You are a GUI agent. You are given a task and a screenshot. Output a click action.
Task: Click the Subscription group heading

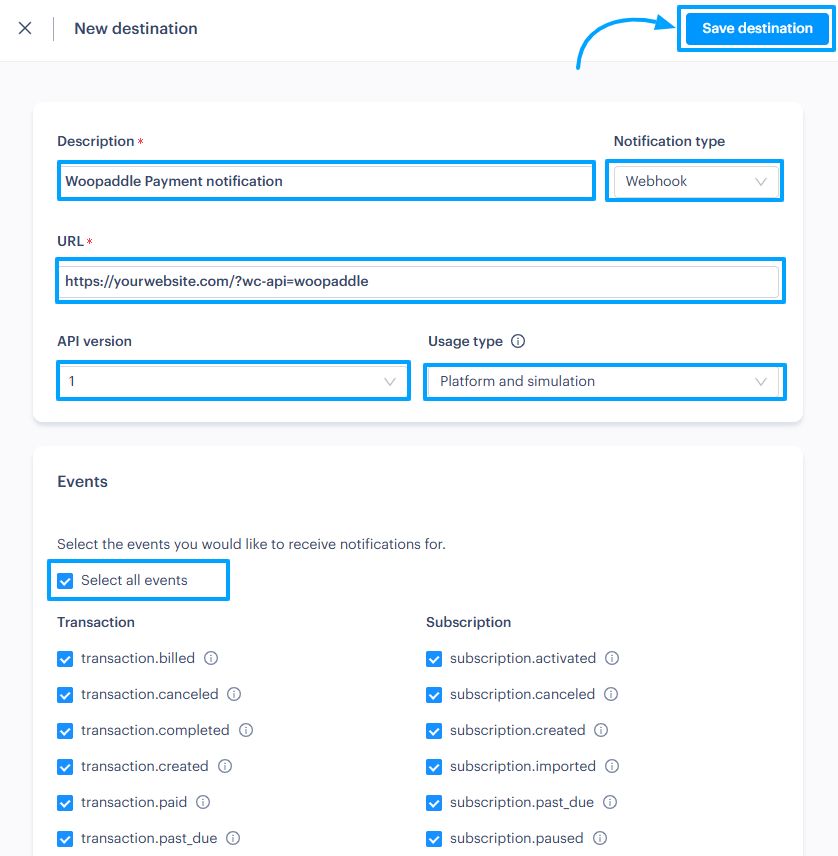pos(468,622)
